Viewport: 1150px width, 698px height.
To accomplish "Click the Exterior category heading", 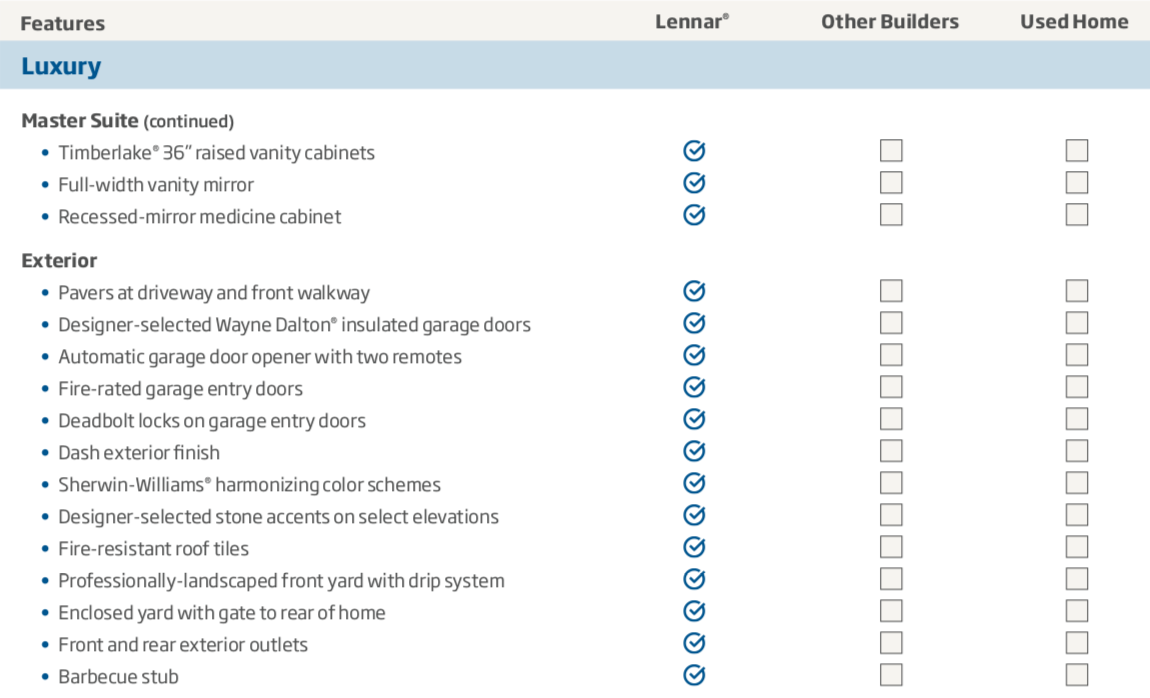I will click(x=59, y=260).
